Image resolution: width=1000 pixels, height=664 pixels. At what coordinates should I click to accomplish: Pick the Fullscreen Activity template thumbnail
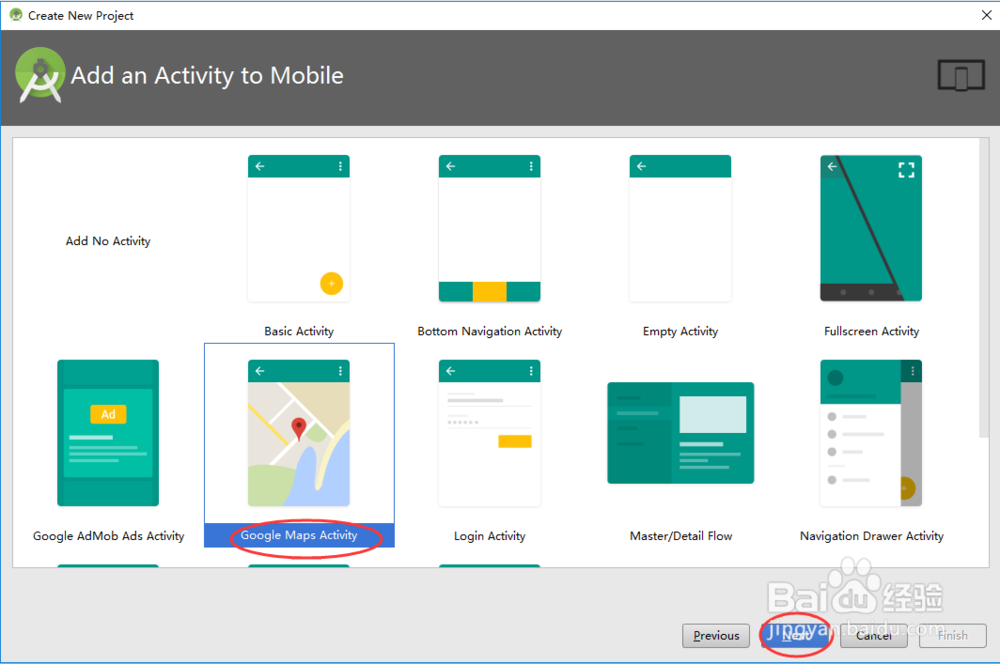871,228
